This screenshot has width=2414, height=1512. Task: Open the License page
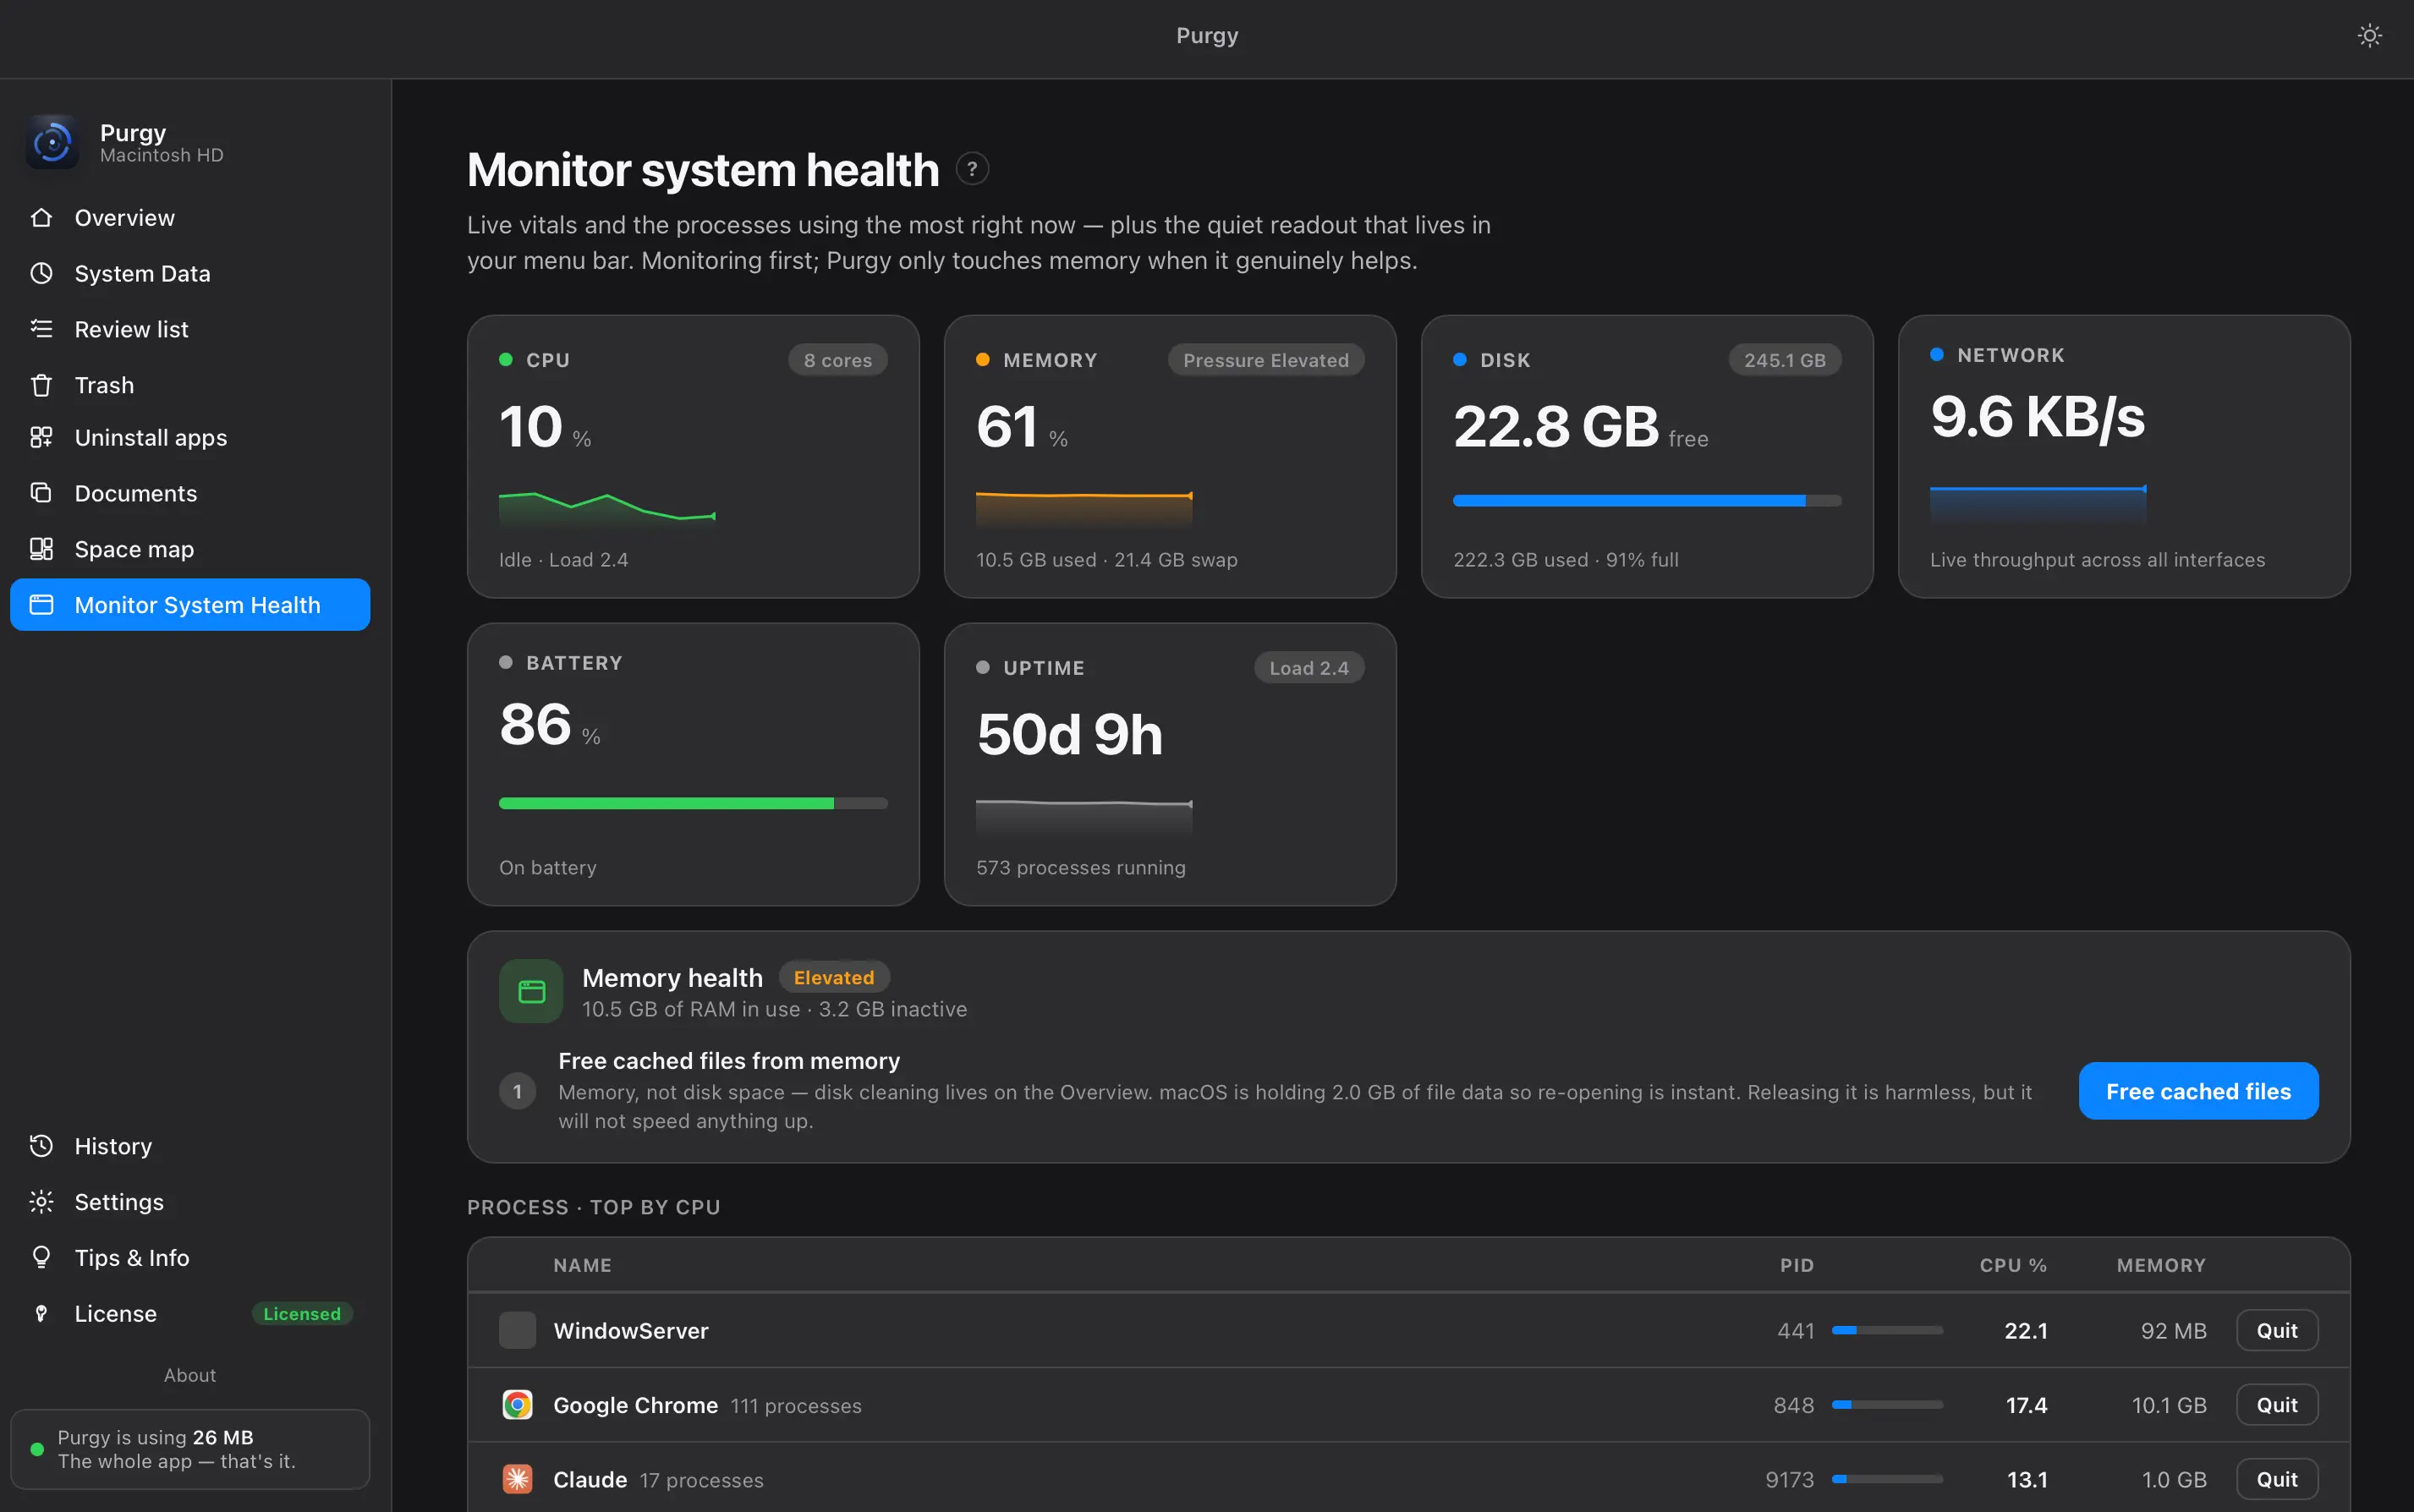click(190, 1314)
